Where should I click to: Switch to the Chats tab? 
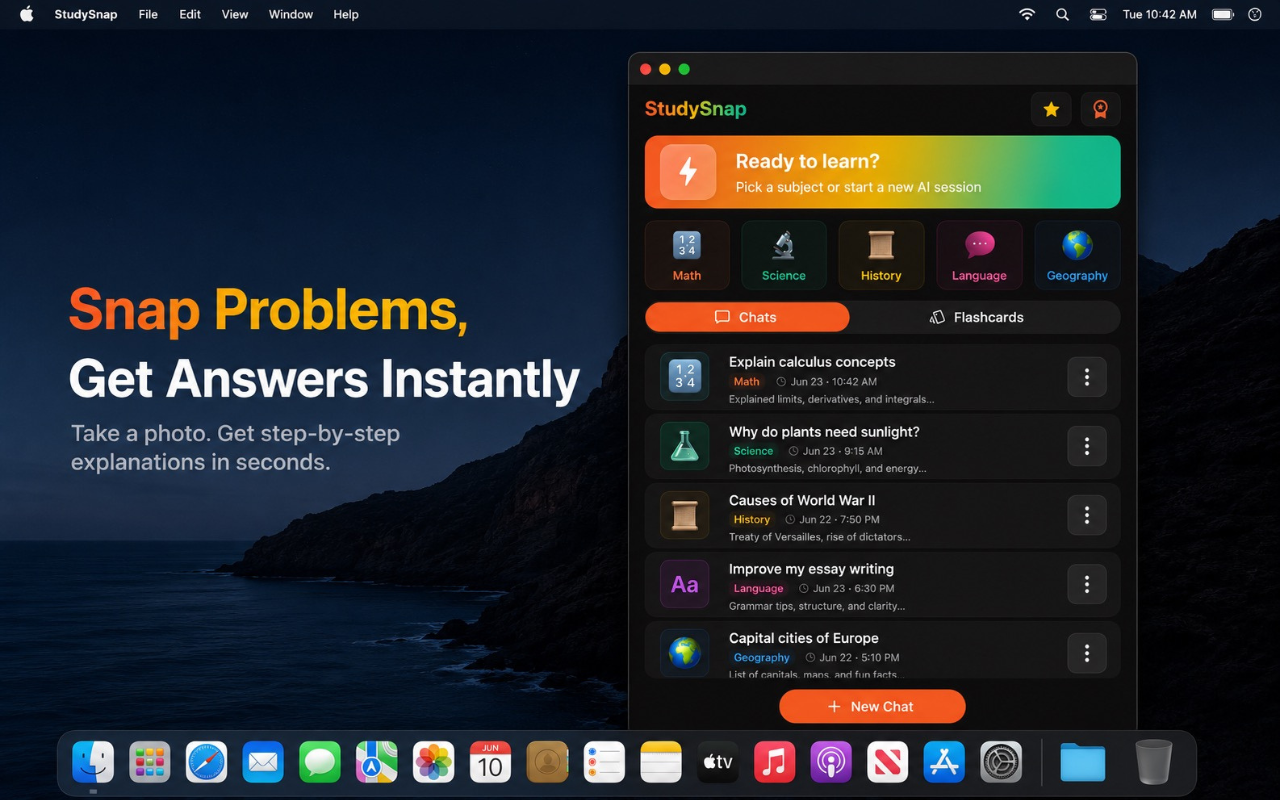click(747, 317)
